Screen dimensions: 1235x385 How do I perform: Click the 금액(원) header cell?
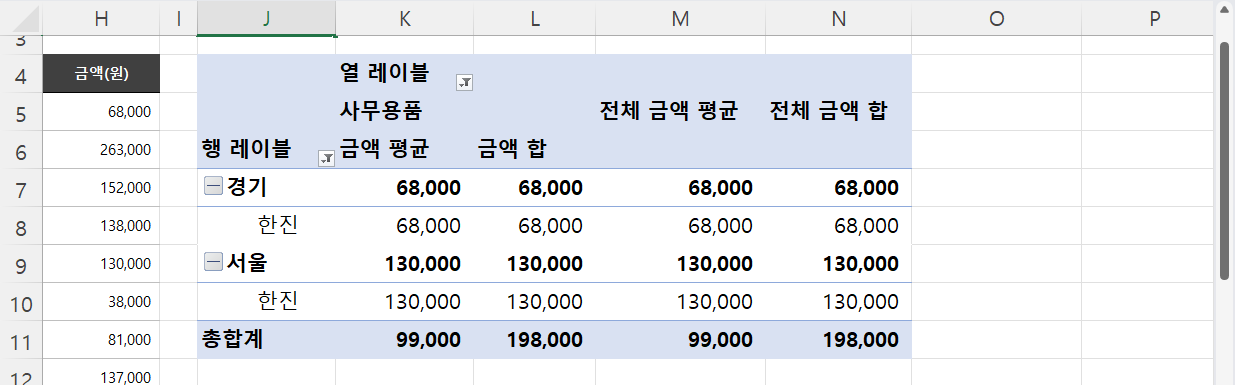click(101, 73)
